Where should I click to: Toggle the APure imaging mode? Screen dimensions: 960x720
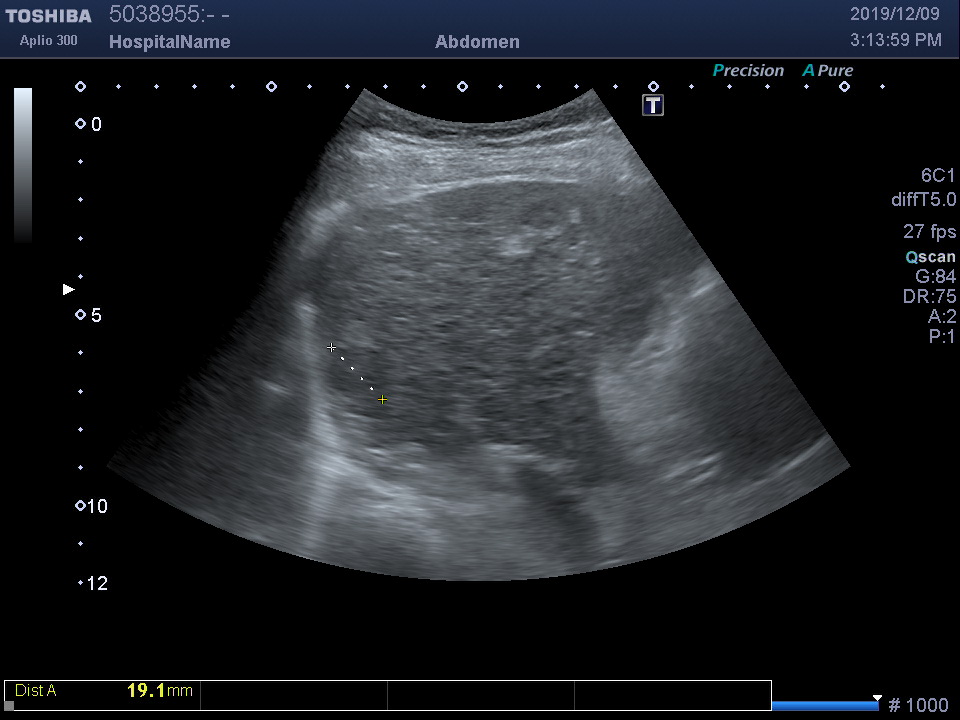tap(828, 70)
